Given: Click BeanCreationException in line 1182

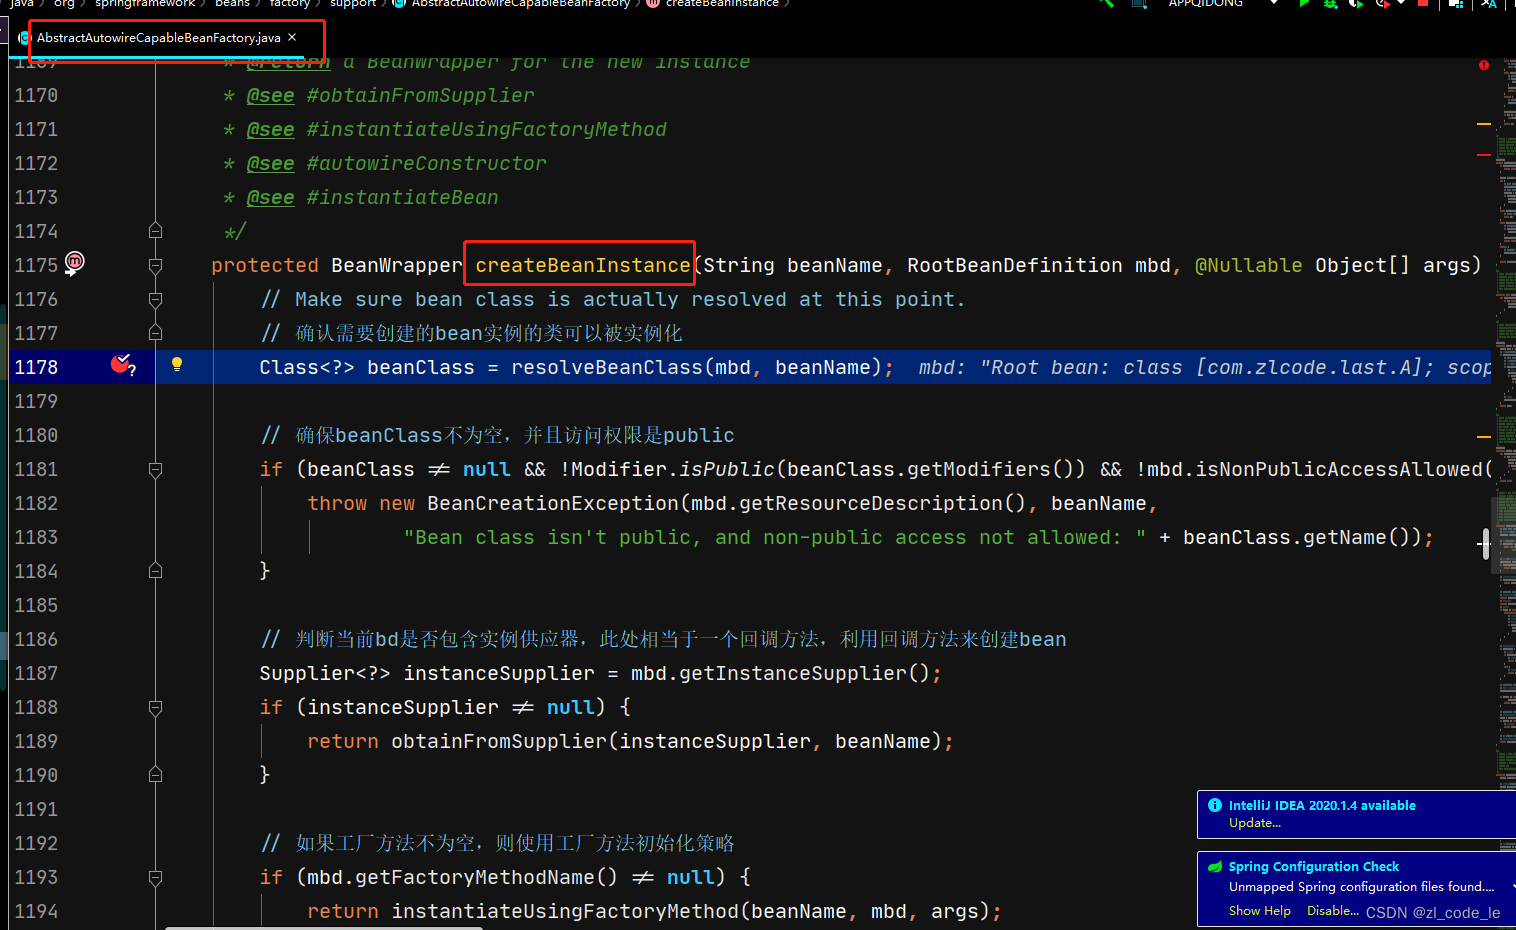Looking at the screenshot, I should [553, 503].
